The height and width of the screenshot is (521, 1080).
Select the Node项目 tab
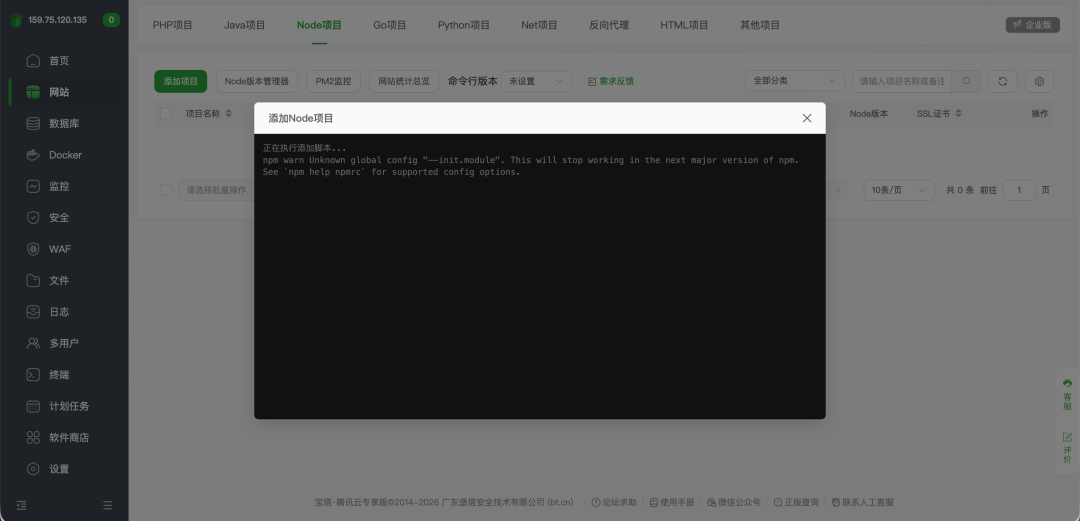coord(319,25)
